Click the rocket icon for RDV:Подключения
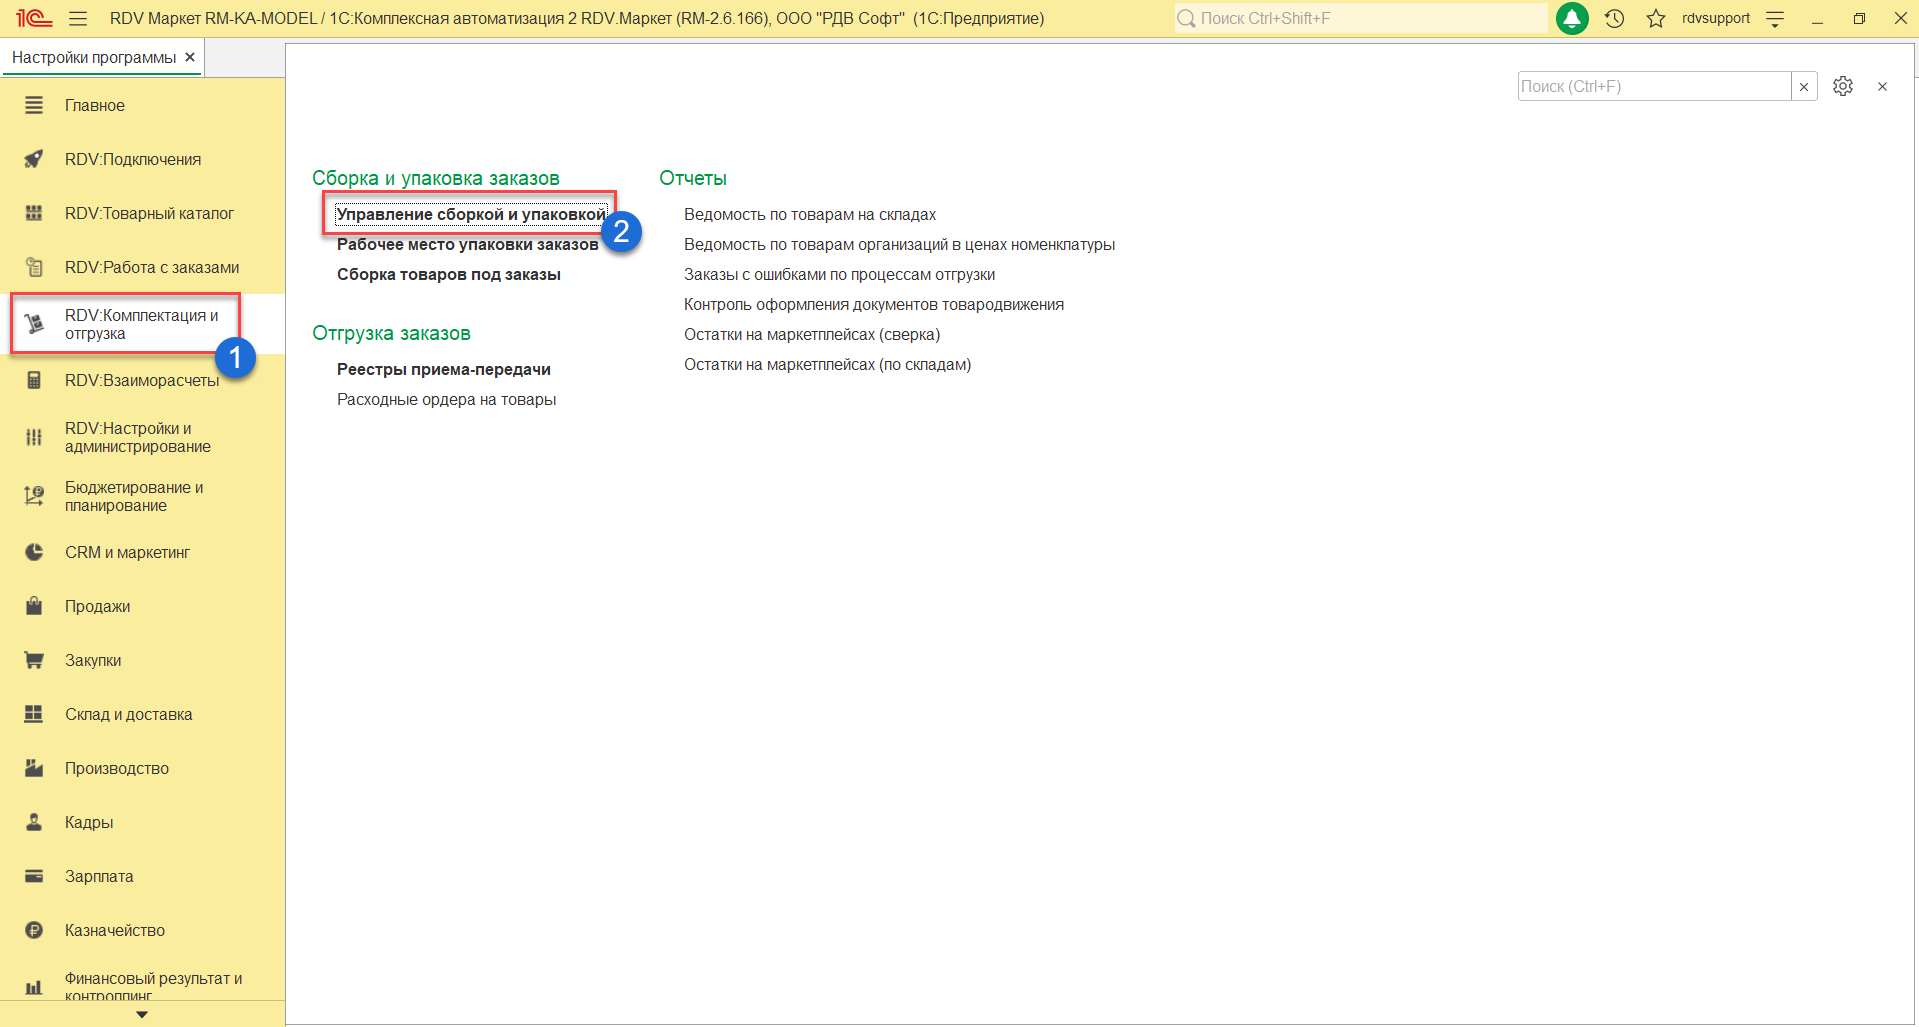 click(x=34, y=159)
